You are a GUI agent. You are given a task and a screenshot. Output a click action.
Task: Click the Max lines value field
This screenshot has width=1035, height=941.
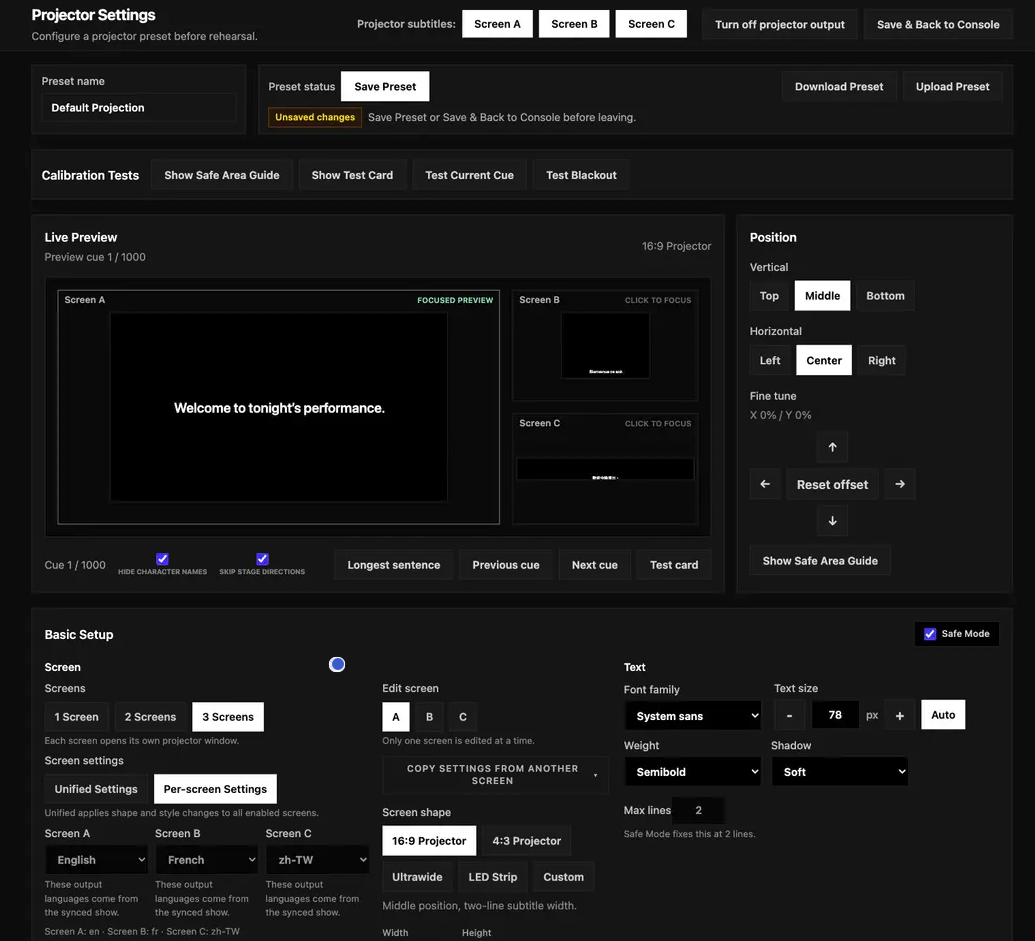698,810
